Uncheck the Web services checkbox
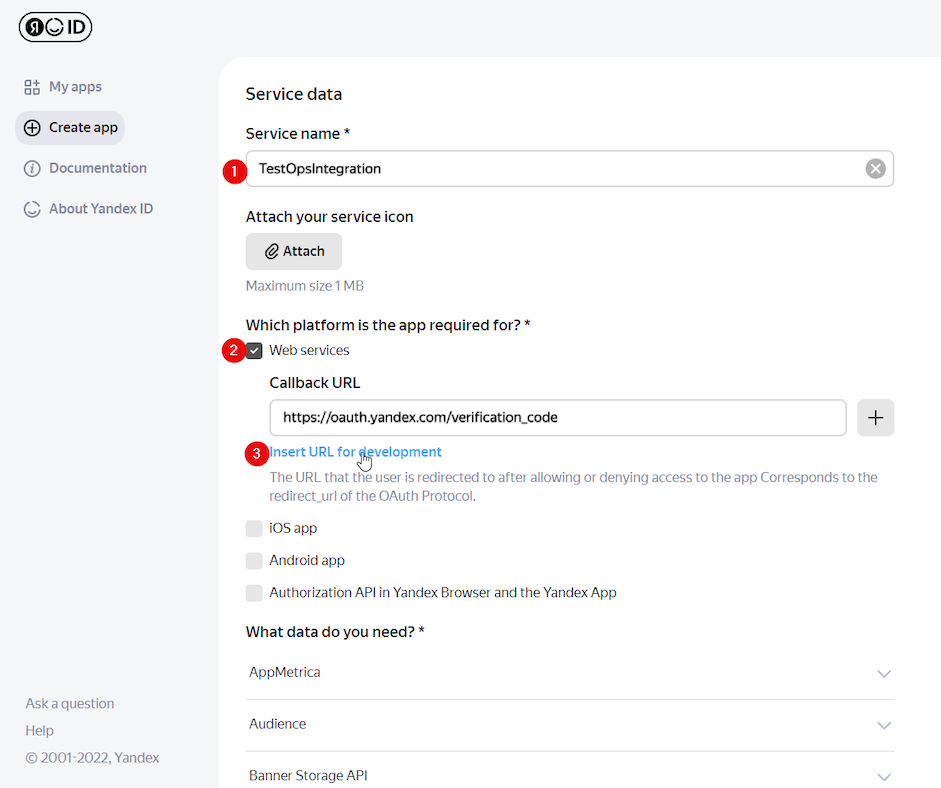The width and height of the screenshot is (941, 788). [255, 351]
